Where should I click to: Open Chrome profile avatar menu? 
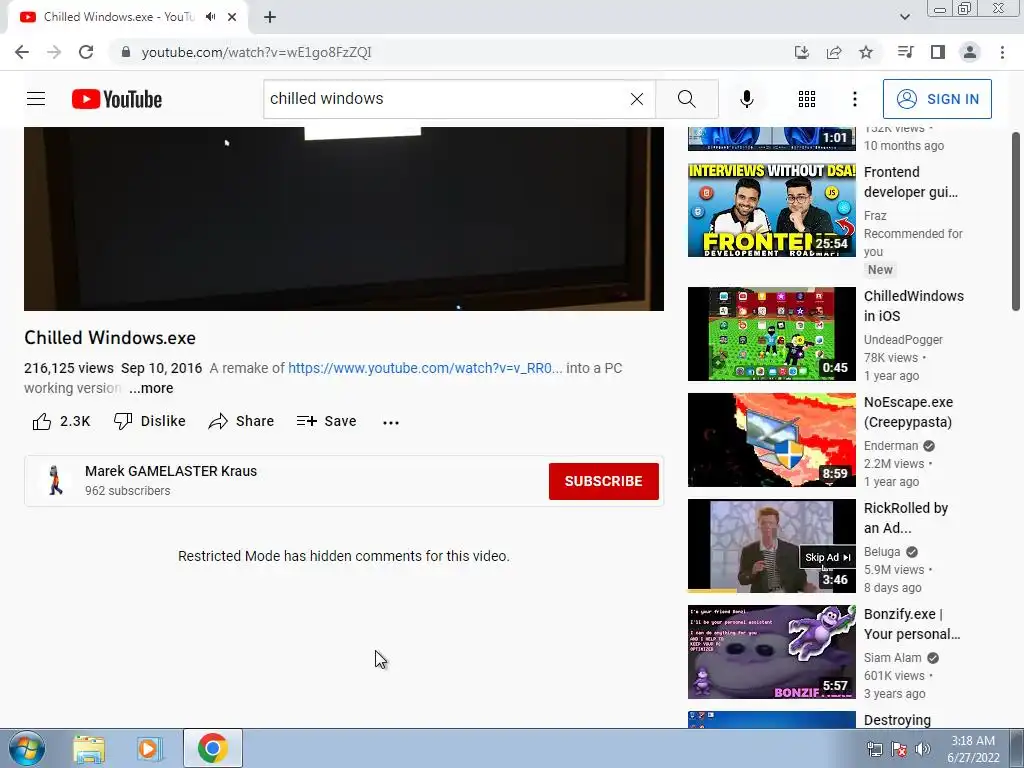[x=970, y=52]
